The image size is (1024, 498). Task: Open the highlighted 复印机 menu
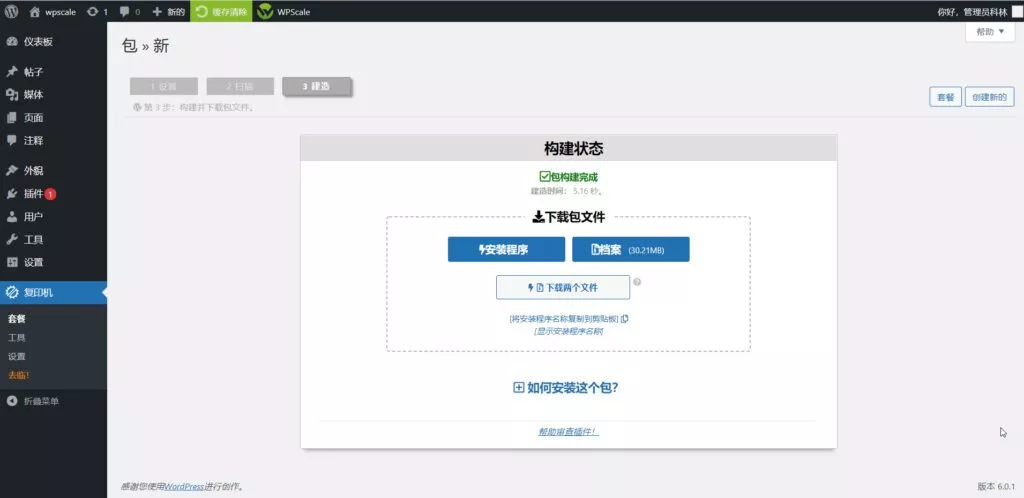(x=54, y=292)
